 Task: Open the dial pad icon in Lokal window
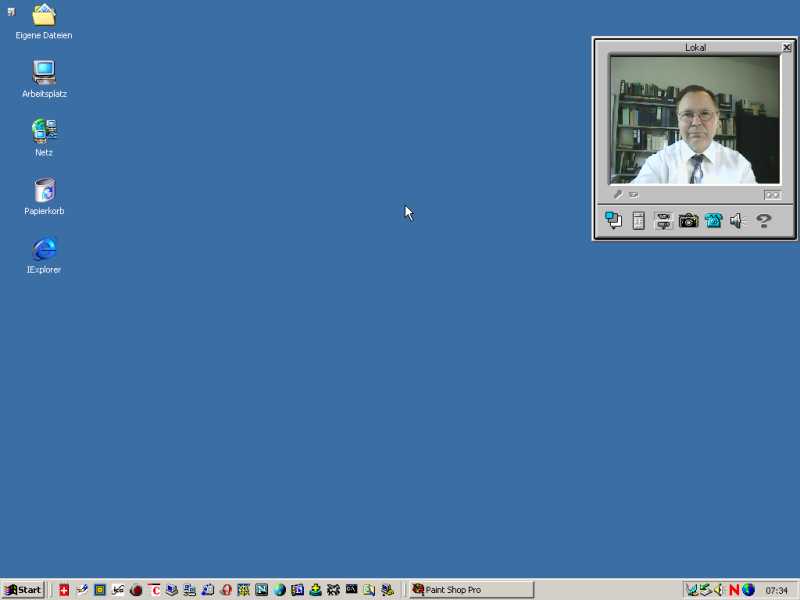pyautogui.click(x=638, y=220)
